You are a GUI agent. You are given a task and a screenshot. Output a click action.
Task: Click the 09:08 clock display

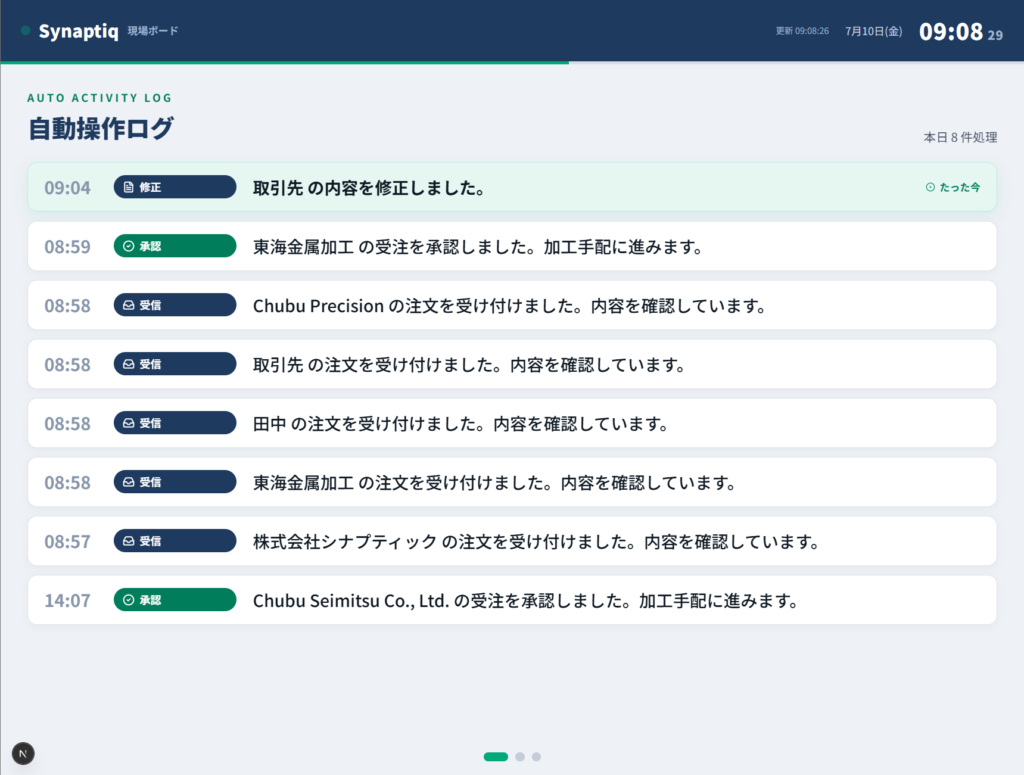pos(951,31)
